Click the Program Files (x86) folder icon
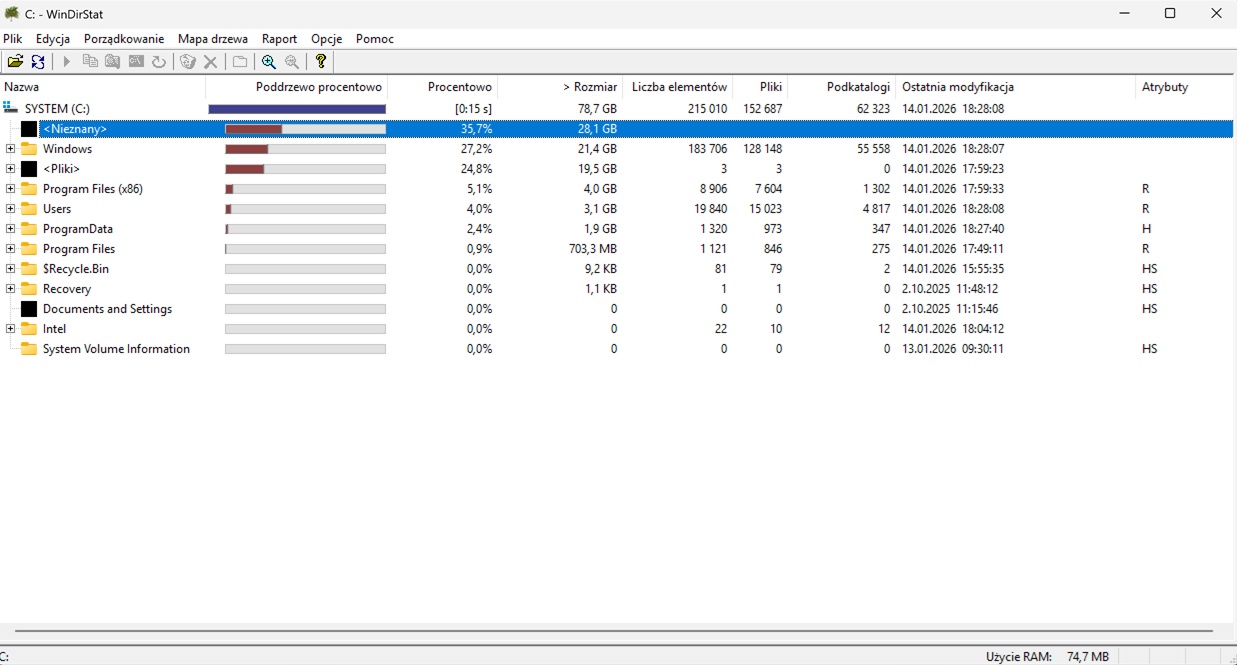The width and height of the screenshot is (1237, 665). click(29, 189)
